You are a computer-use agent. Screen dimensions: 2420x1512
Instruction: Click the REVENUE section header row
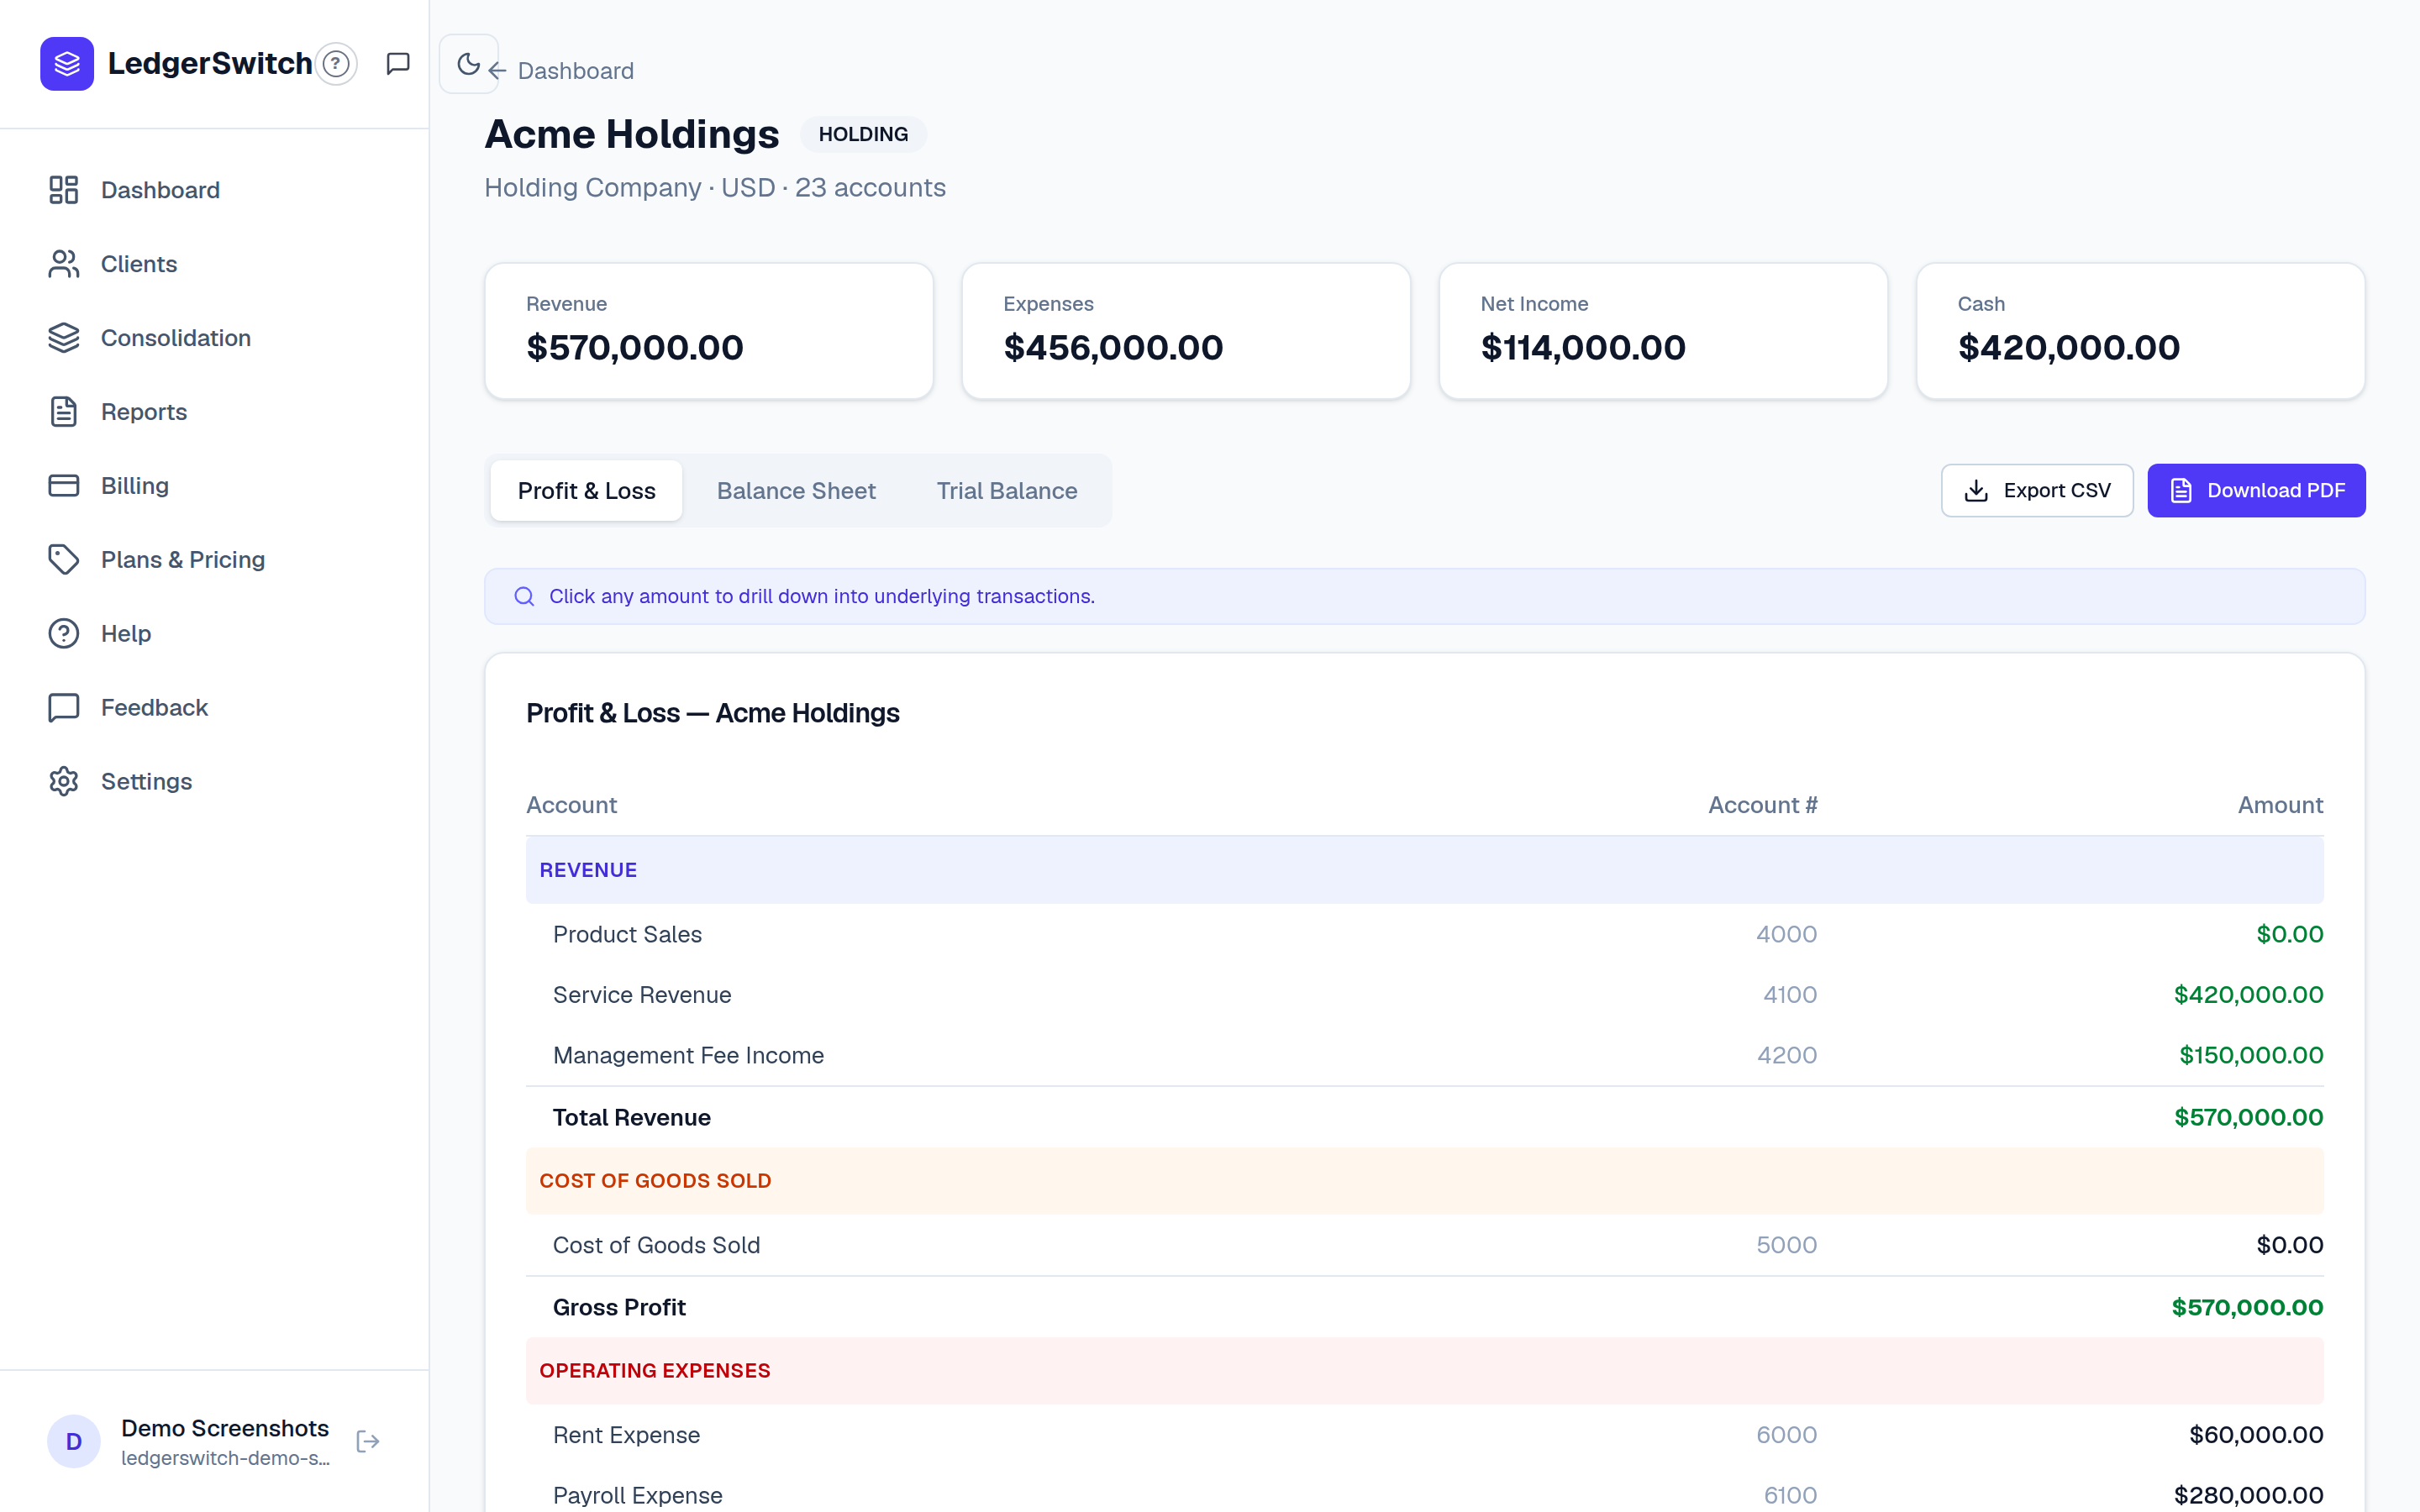pyautogui.click(x=1424, y=870)
